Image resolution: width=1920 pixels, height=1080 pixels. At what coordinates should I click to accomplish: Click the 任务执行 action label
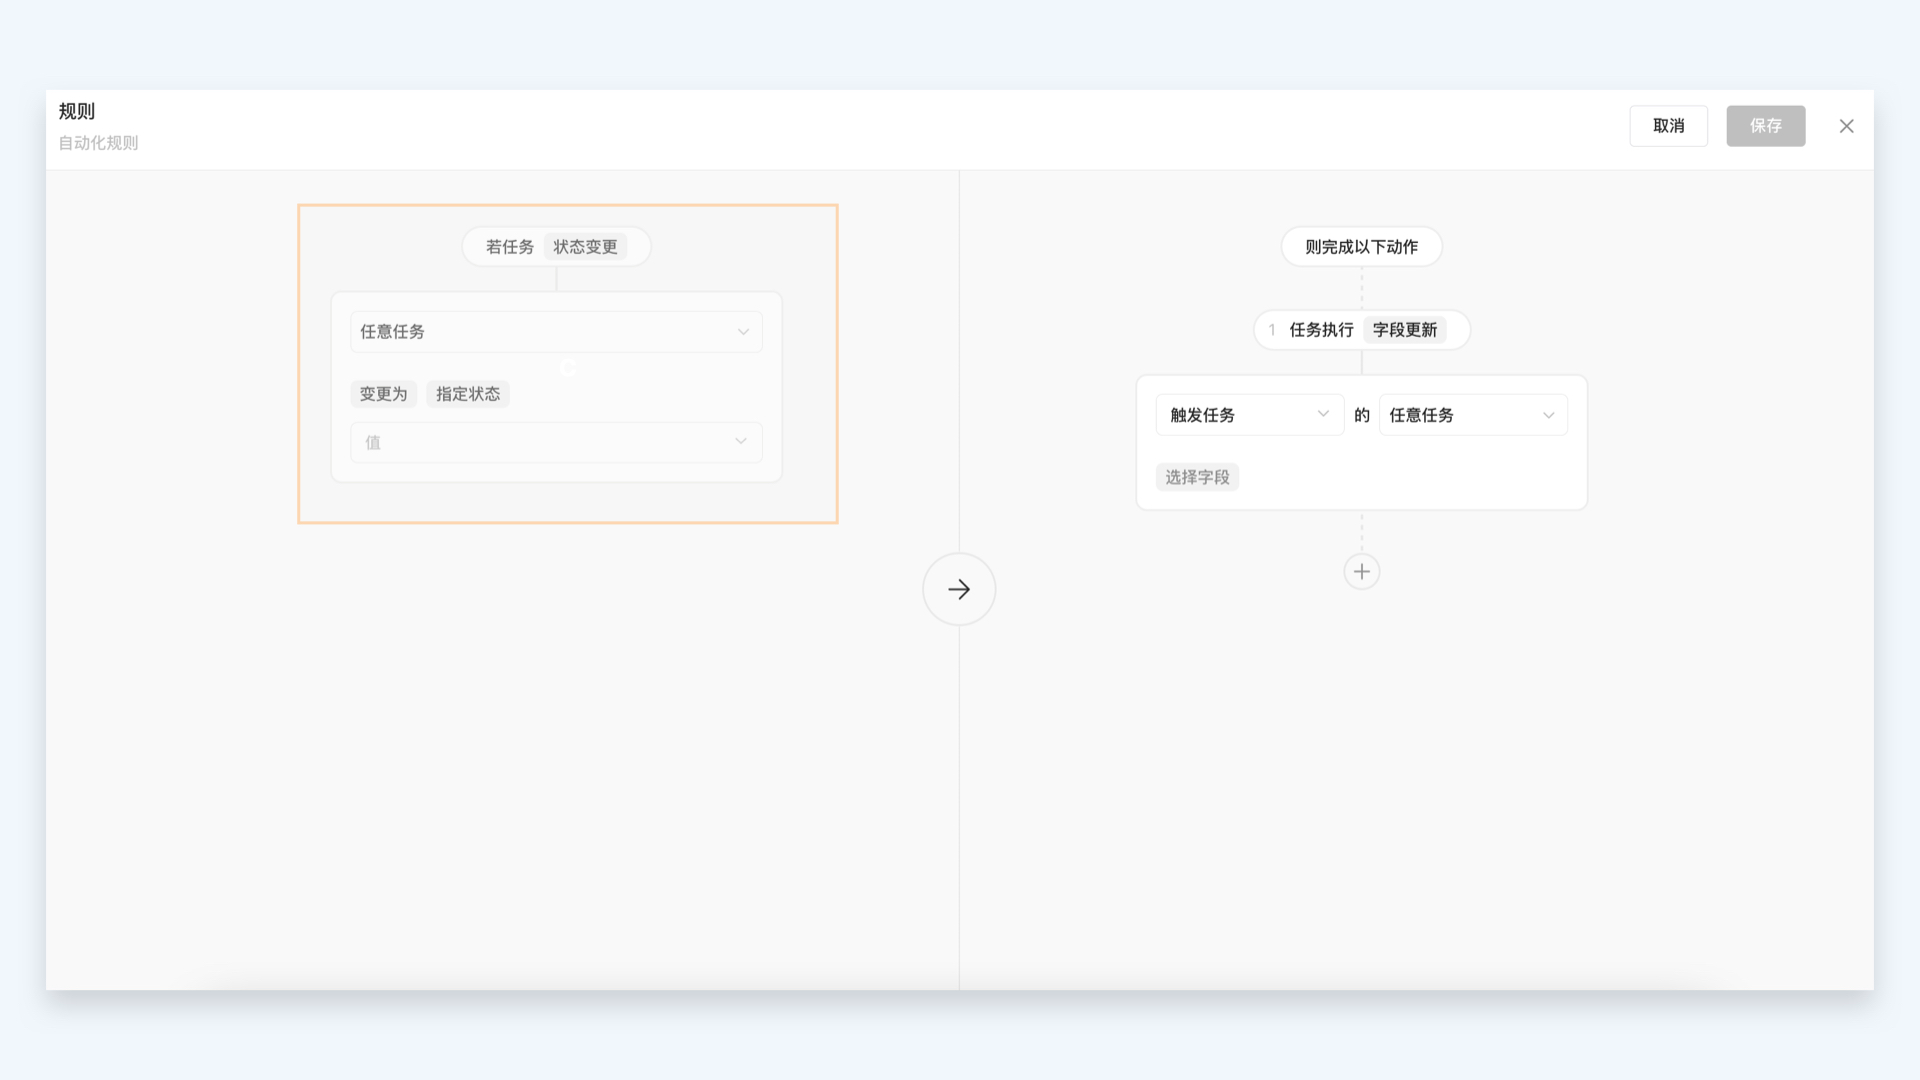1321,330
